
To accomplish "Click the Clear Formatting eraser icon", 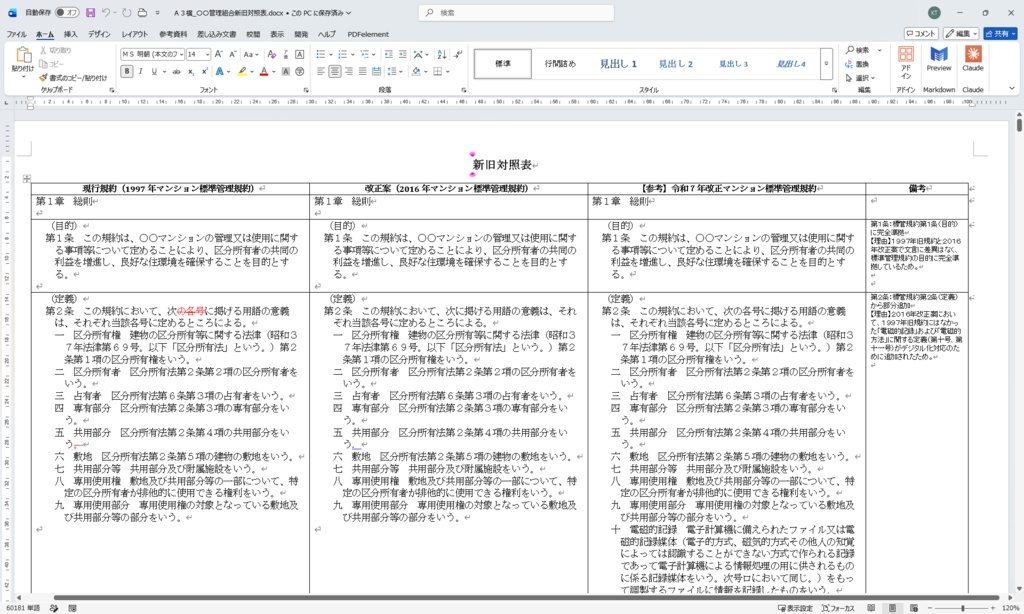I will pyautogui.click(x=272, y=54).
